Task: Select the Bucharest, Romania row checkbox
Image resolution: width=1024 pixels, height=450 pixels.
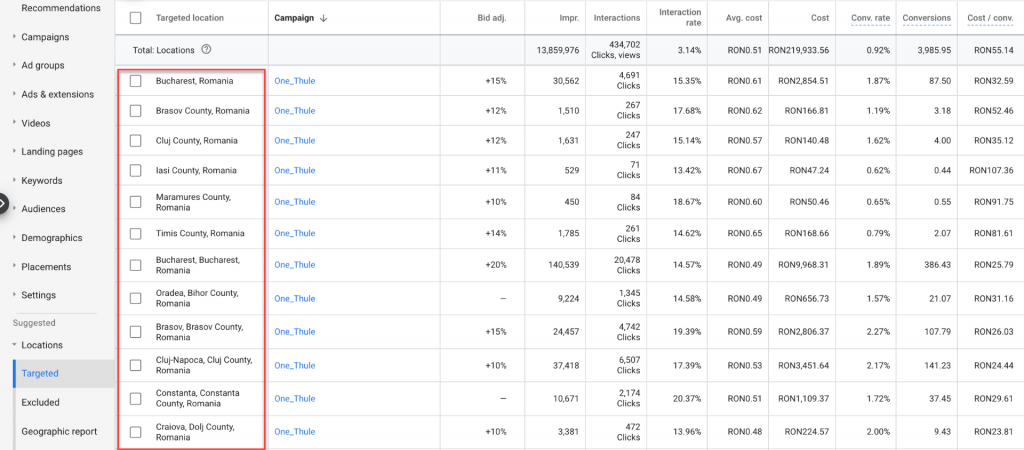Action: click(x=136, y=81)
